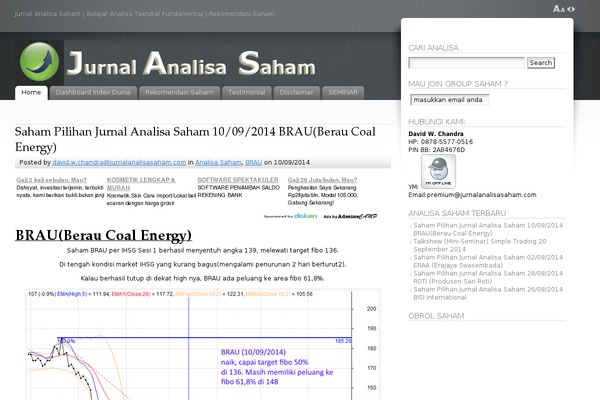Click ANALISA SAHAM TERBARU heading
Image resolution: width=600 pixels, height=400 pixels.
point(457,213)
